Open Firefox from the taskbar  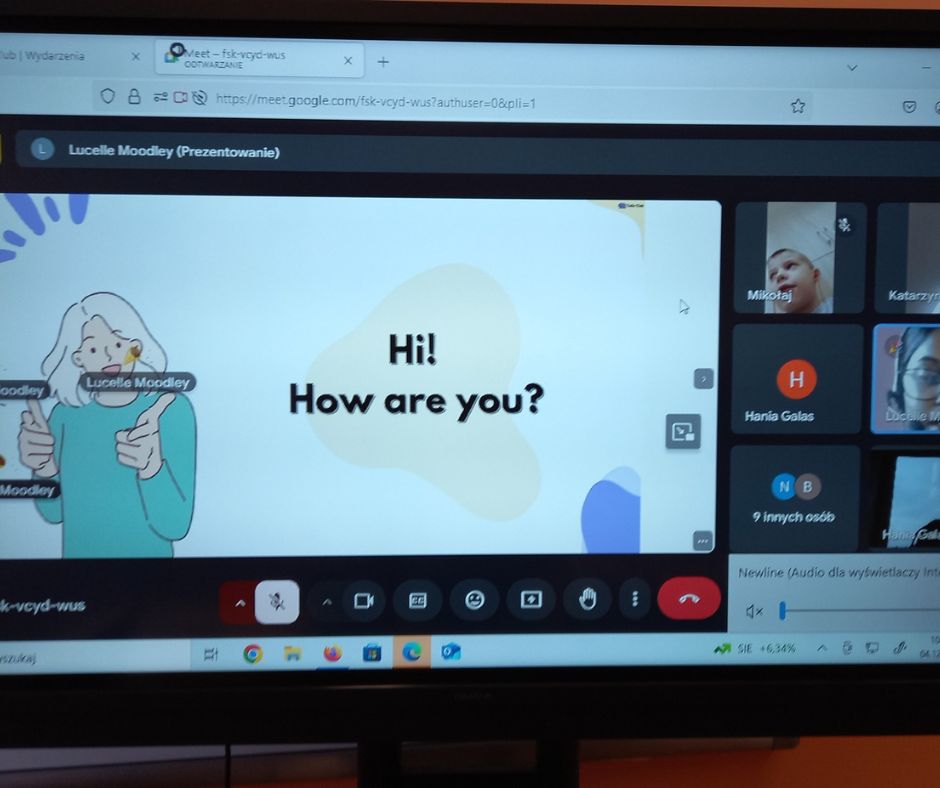tap(332, 653)
